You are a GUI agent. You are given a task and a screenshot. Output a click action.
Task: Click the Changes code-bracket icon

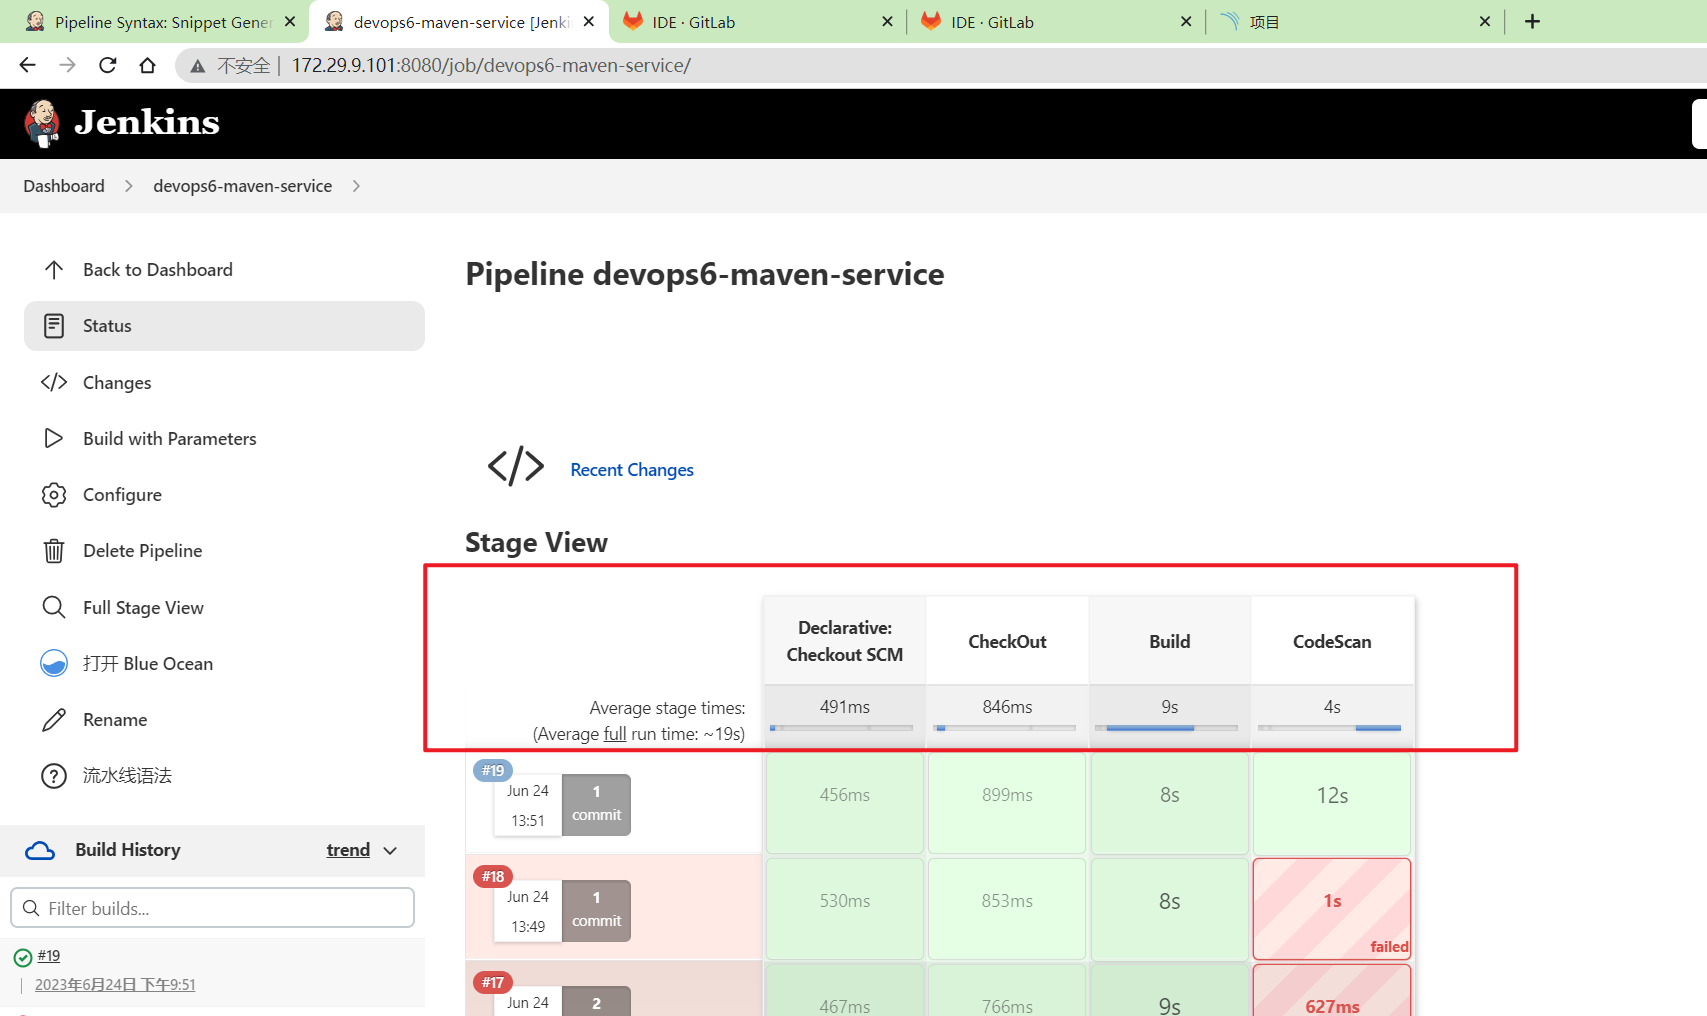tap(54, 382)
